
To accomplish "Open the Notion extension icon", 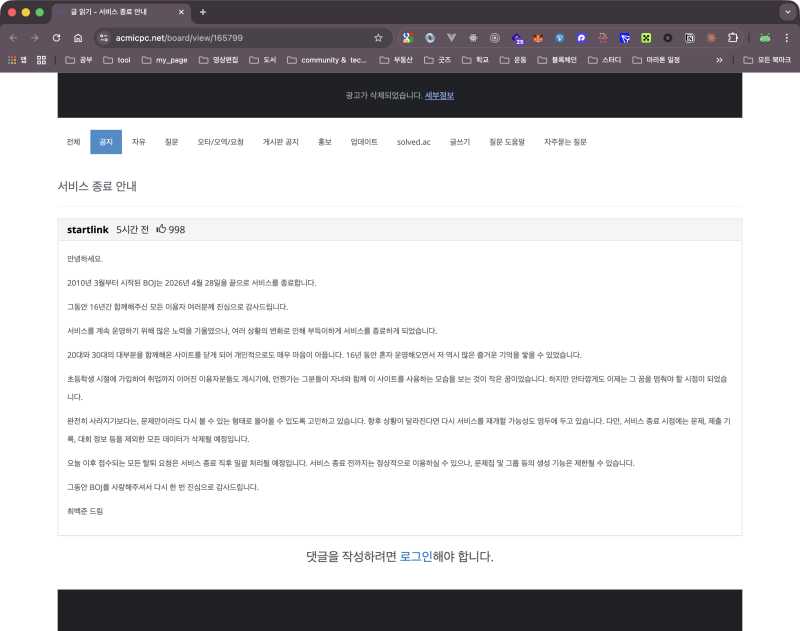I will (x=688, y=39).
